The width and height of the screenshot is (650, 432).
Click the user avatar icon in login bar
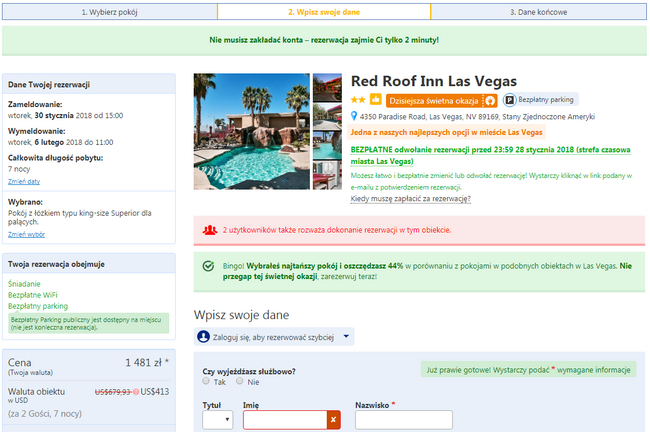click(x=203, y=337)
